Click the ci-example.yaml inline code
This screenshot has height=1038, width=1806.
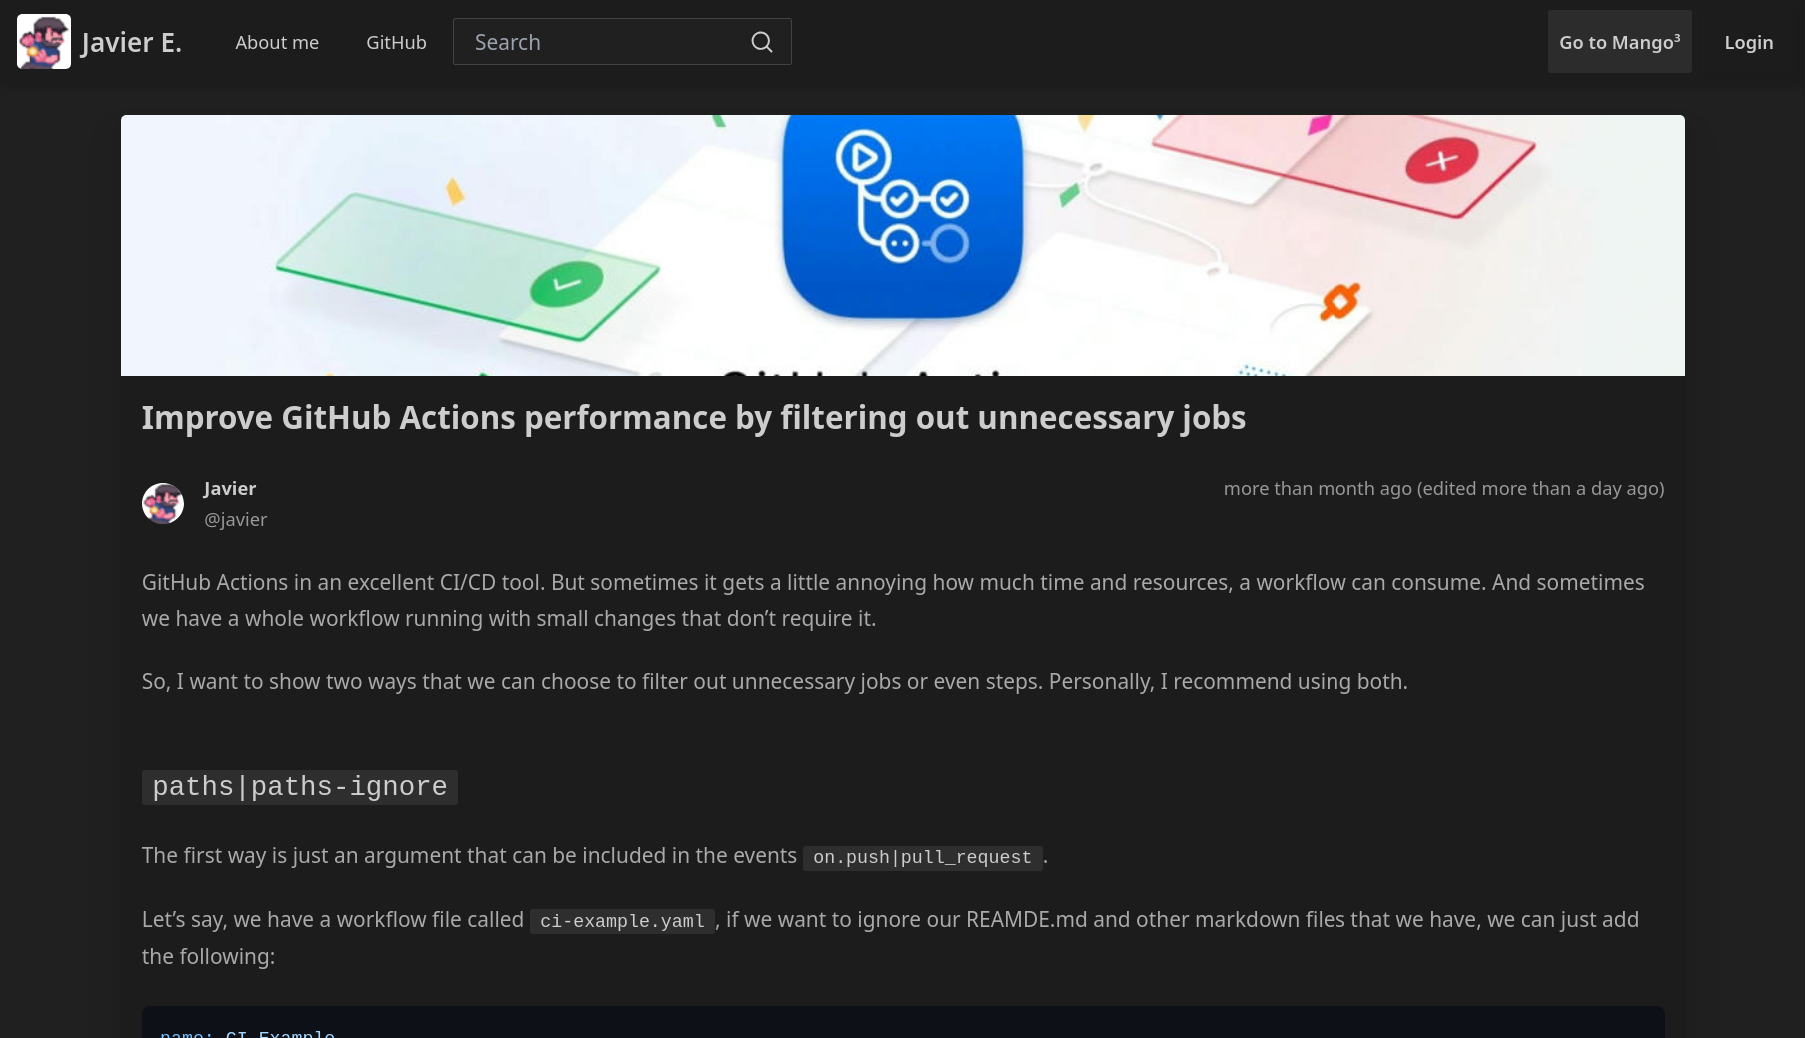tap(622, 921)
